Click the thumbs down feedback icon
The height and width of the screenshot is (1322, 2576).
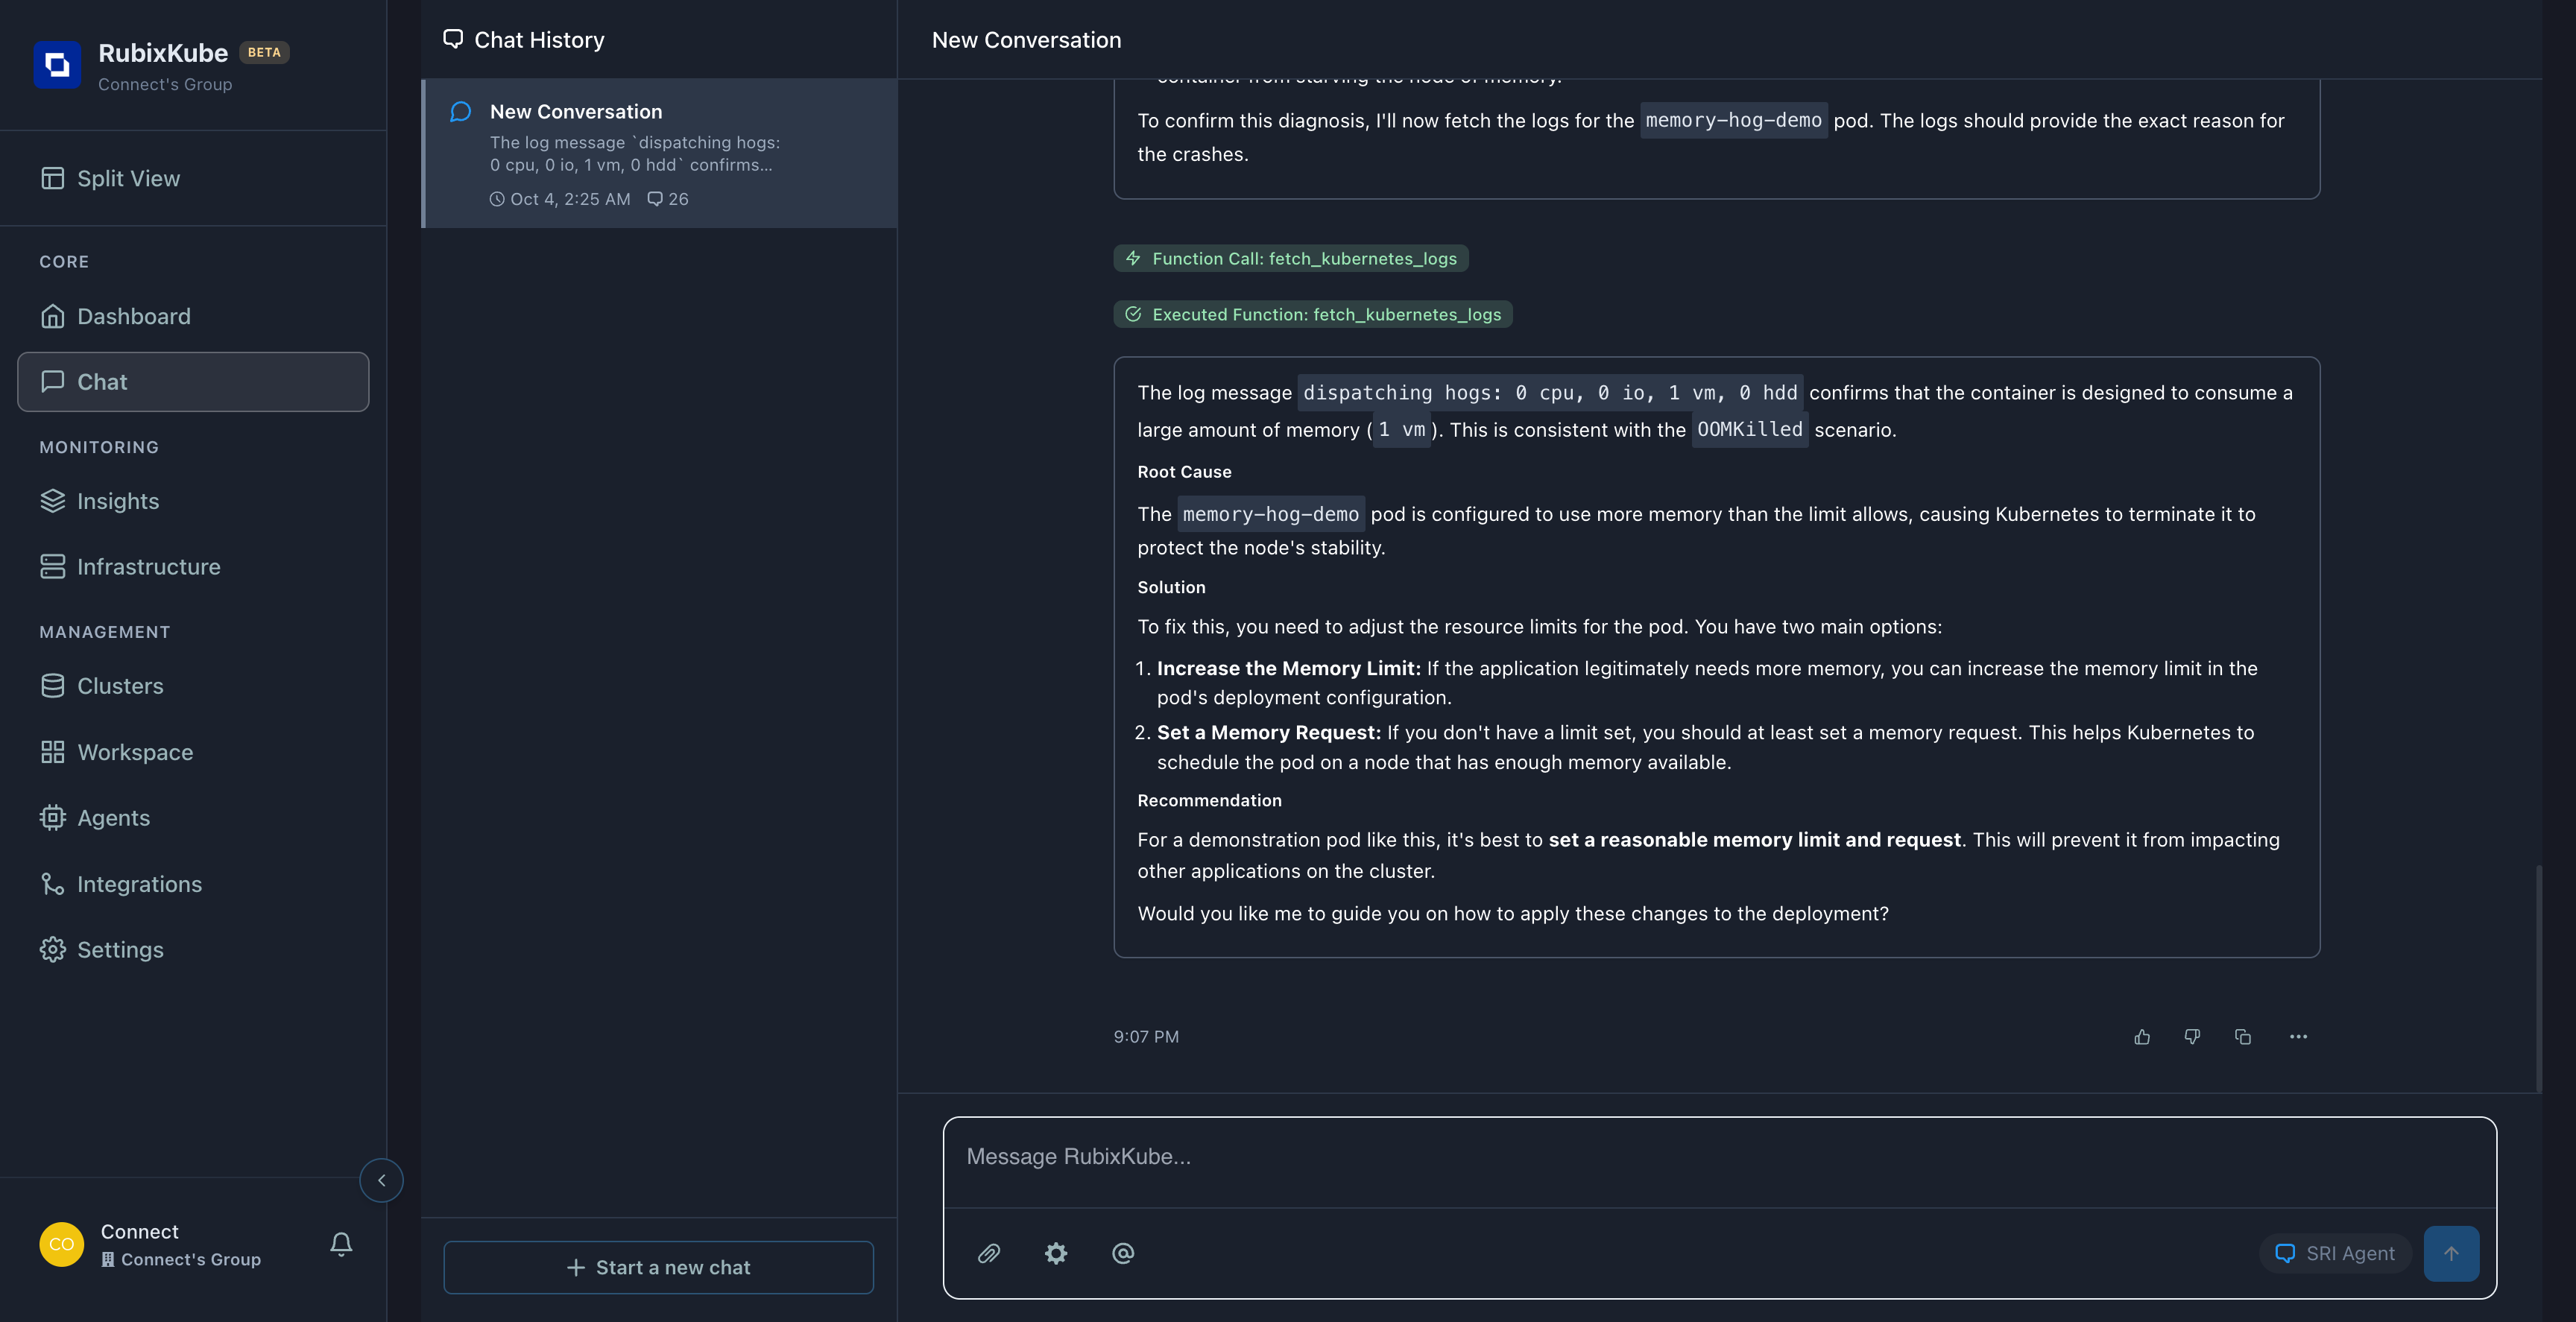click(2192, 1037)
